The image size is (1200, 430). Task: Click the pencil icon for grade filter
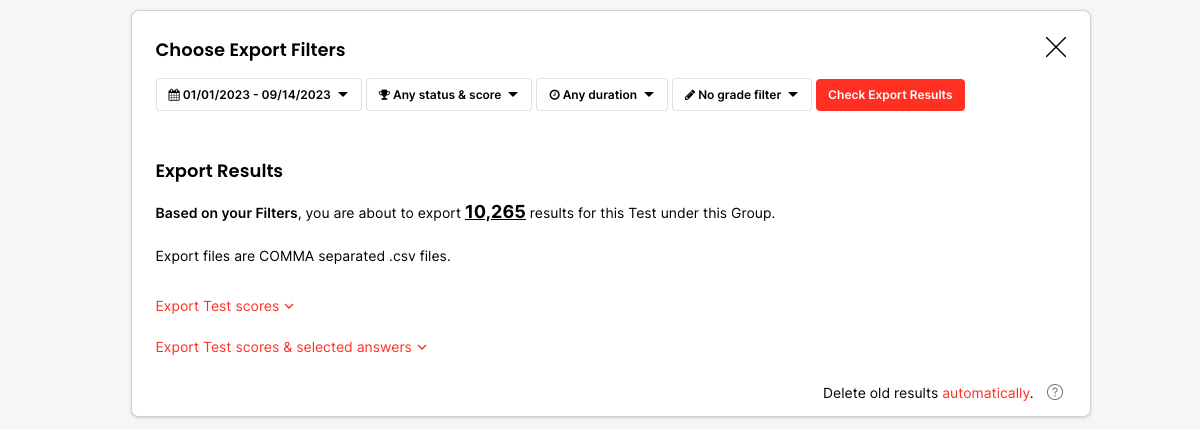click(690, 95)
